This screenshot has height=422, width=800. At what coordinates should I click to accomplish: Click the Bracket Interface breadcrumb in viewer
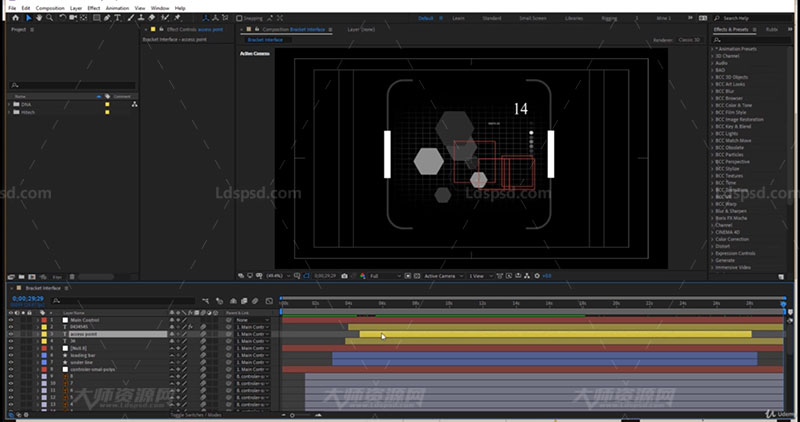[x=265, y=40]
